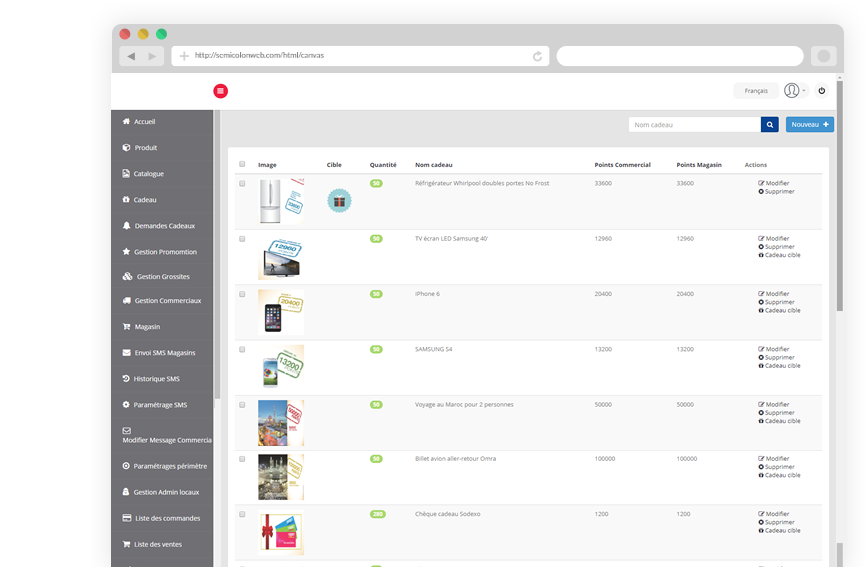Click the teal gift target icon

[x=340, y=200]
